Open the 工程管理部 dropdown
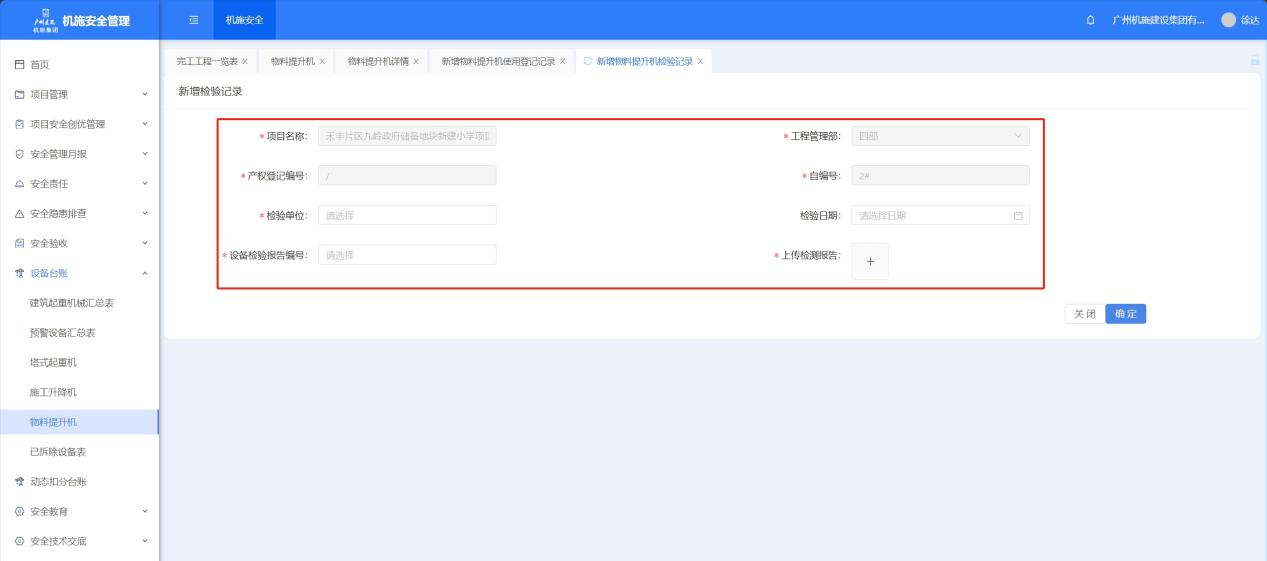The width and height of the screenshot is (1267, 561). pyautogui.click(x=939, y=136)
